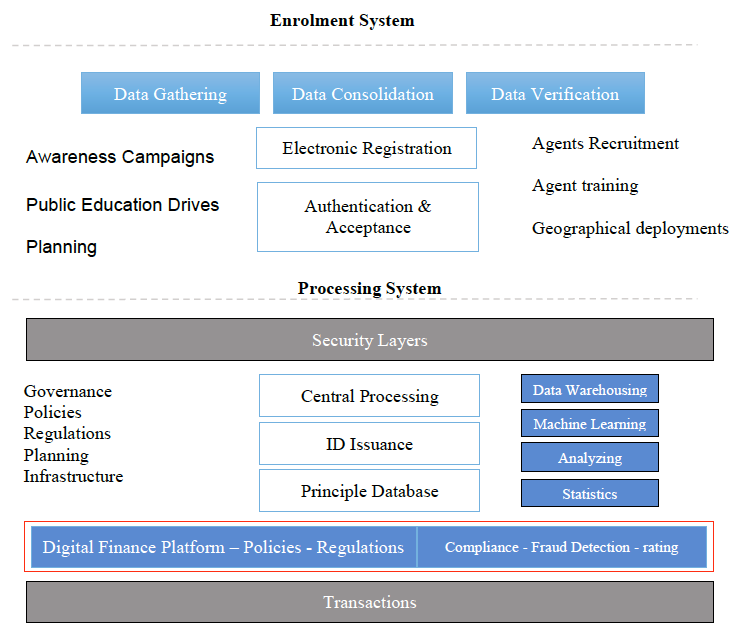Click Digital Finance Platform – Policies - Regulations
This screenshot has height=643, width=742.
point(223,547)
